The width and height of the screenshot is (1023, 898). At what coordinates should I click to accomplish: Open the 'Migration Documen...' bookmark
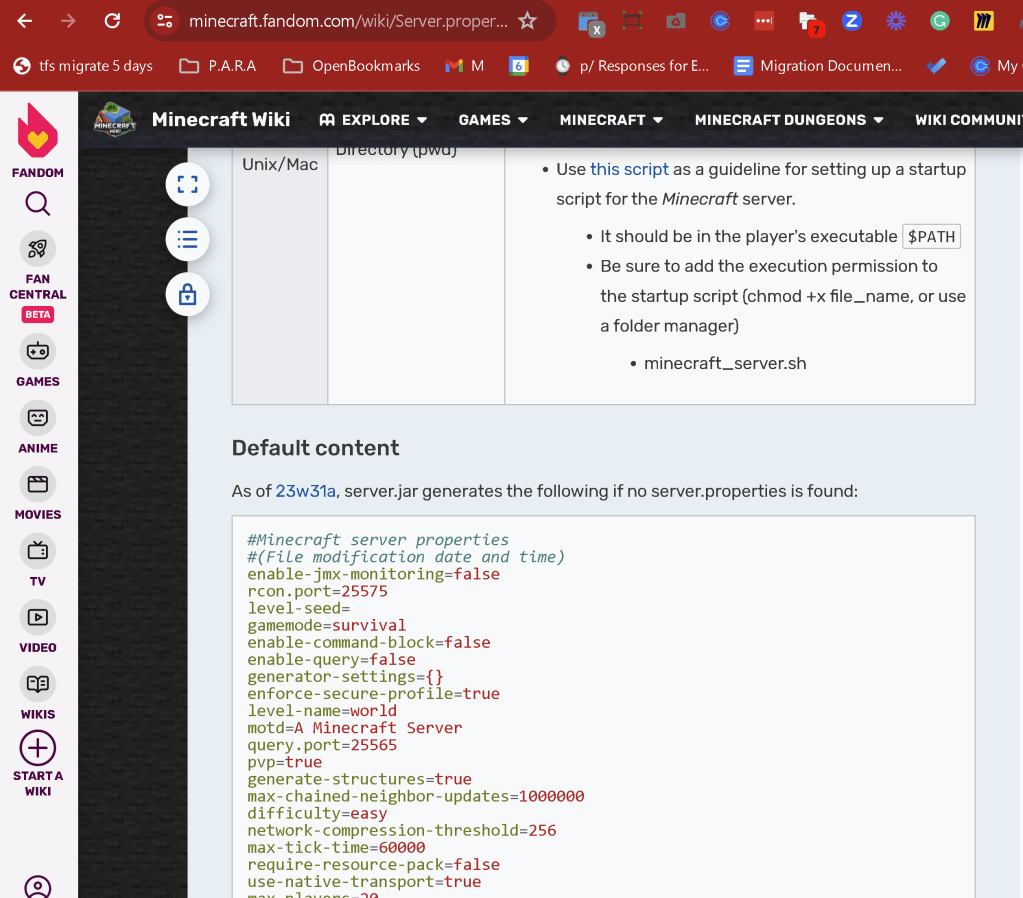click(818, 66)
